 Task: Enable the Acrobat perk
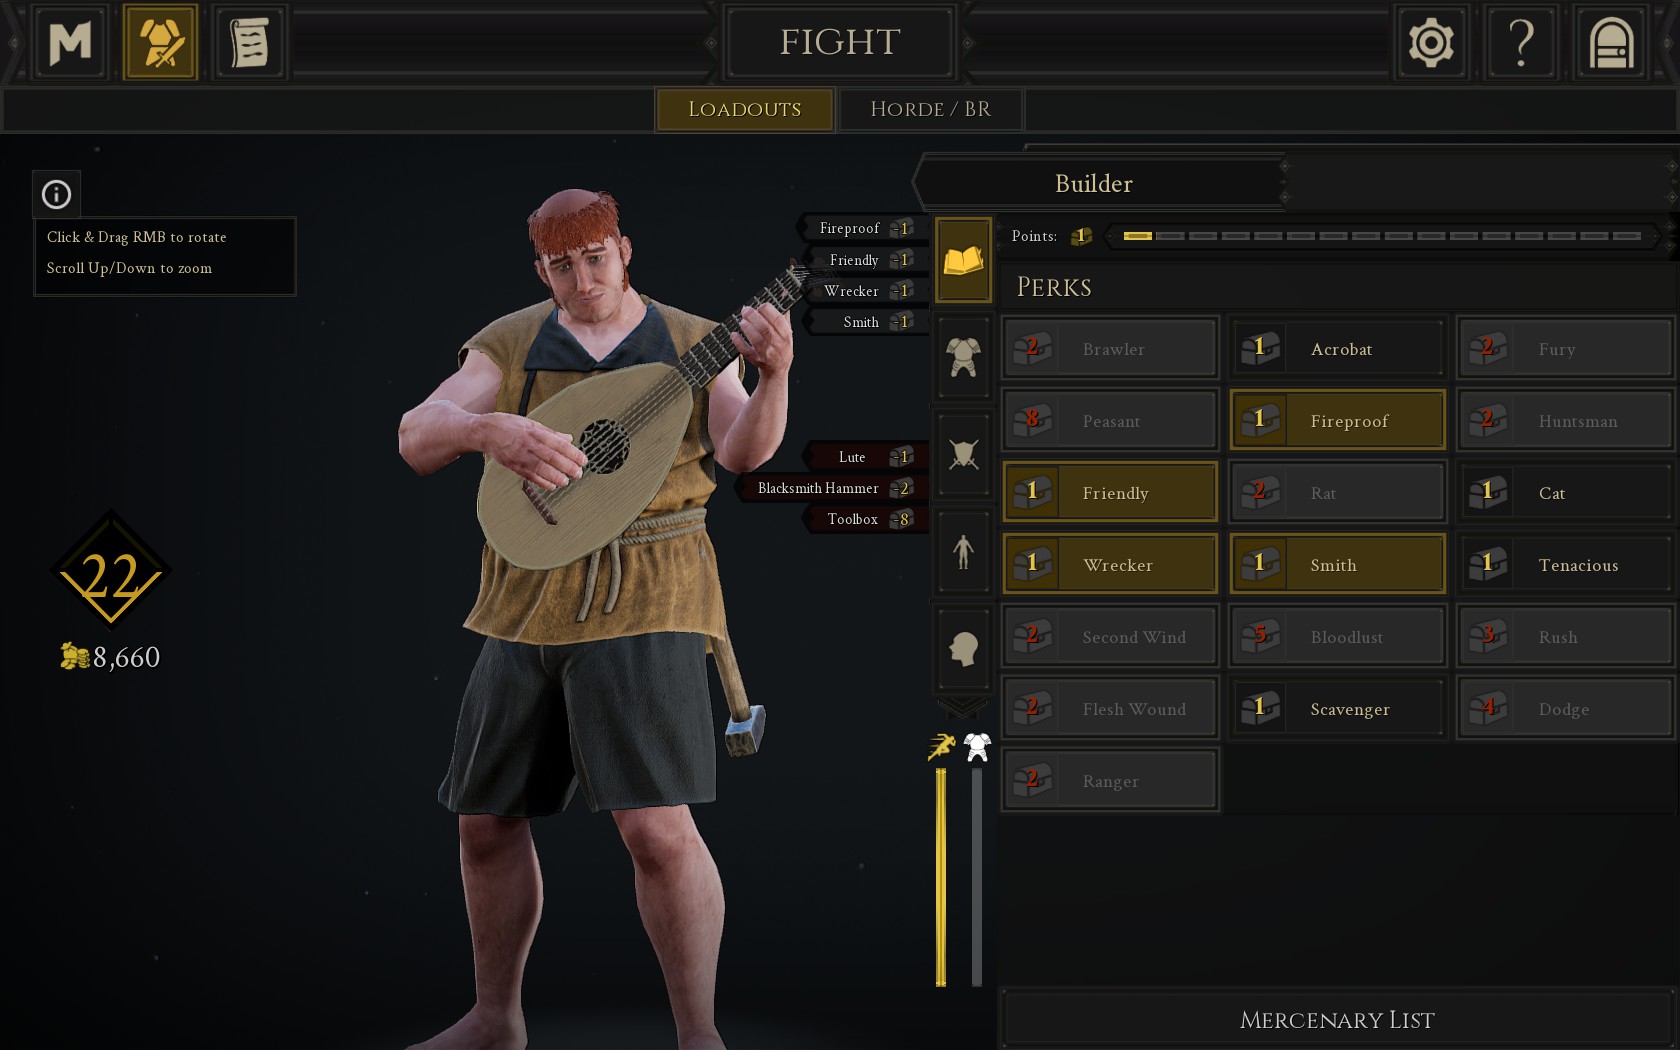pos(1337,348)
